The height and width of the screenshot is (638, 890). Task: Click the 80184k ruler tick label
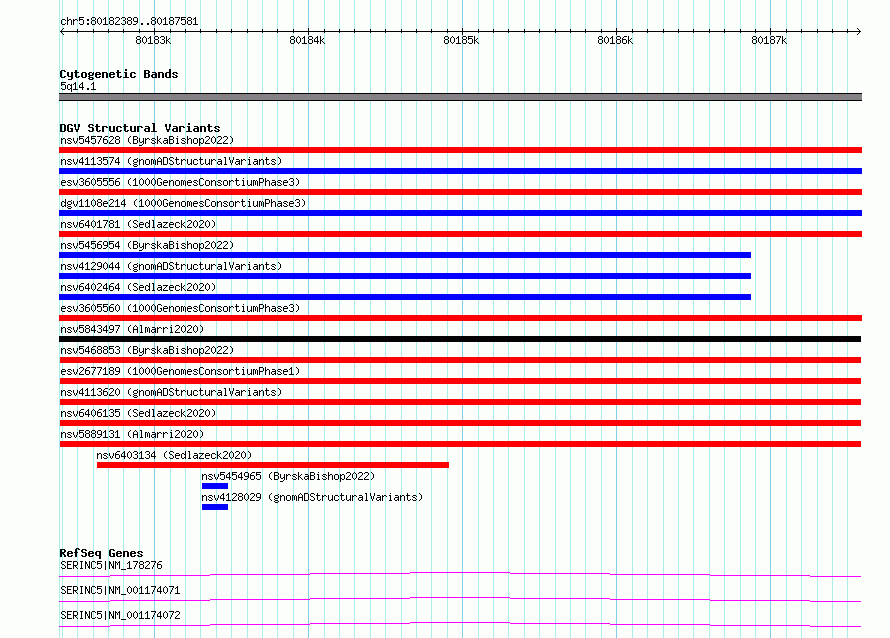307,40
